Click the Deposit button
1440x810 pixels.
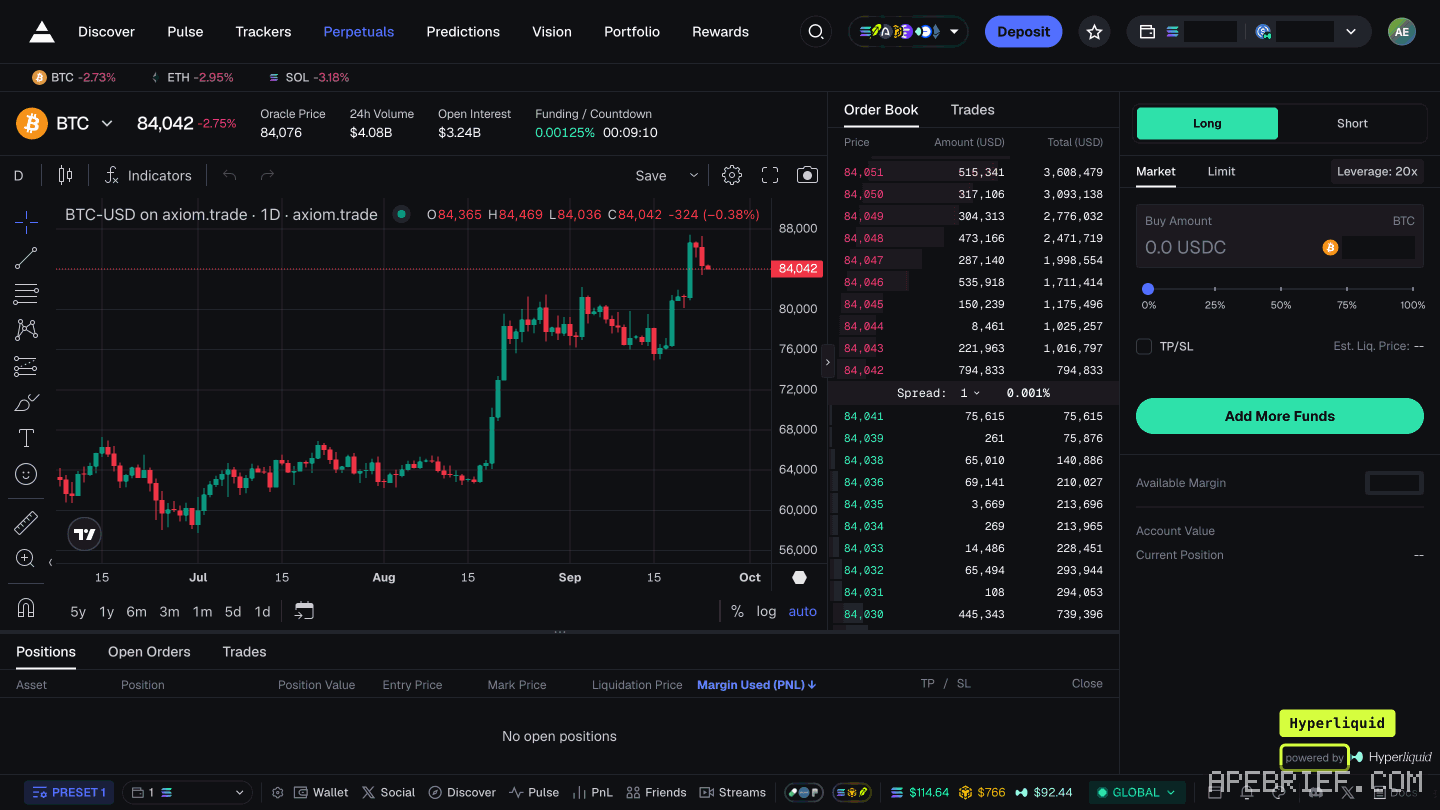pyautogui.click(x=1023, y=32)
